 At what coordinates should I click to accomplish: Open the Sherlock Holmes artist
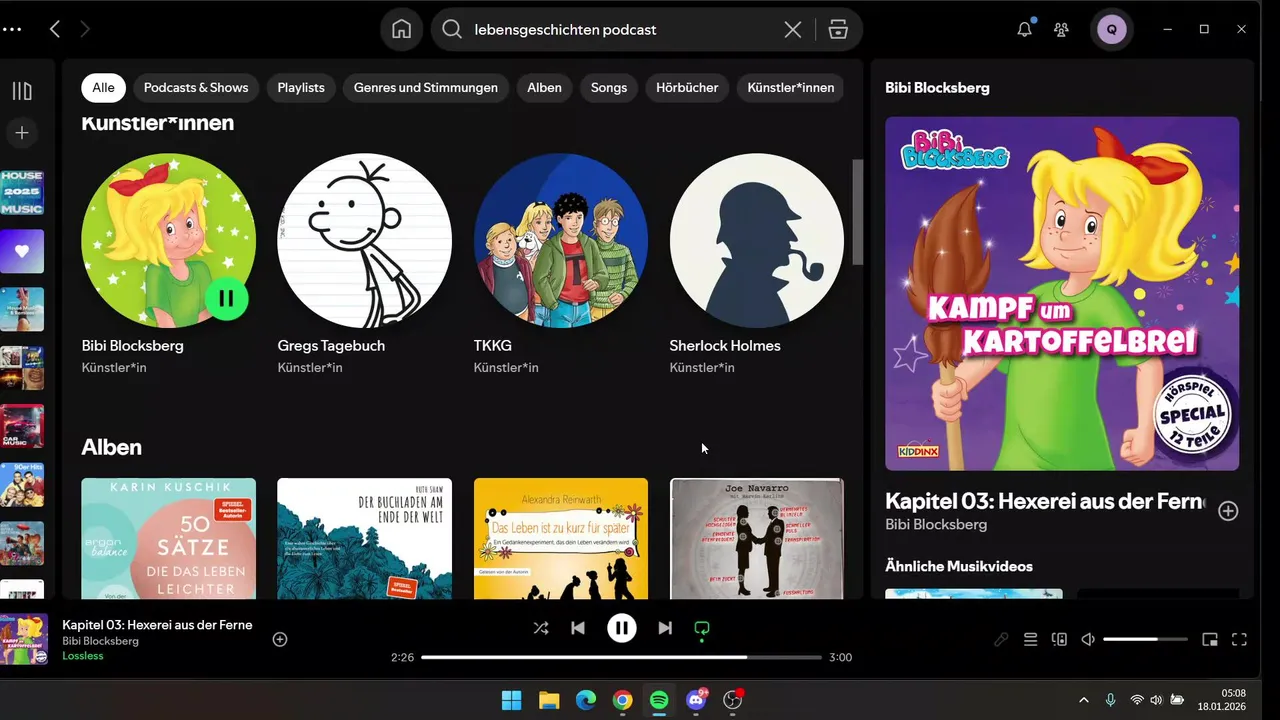[756, 240]
